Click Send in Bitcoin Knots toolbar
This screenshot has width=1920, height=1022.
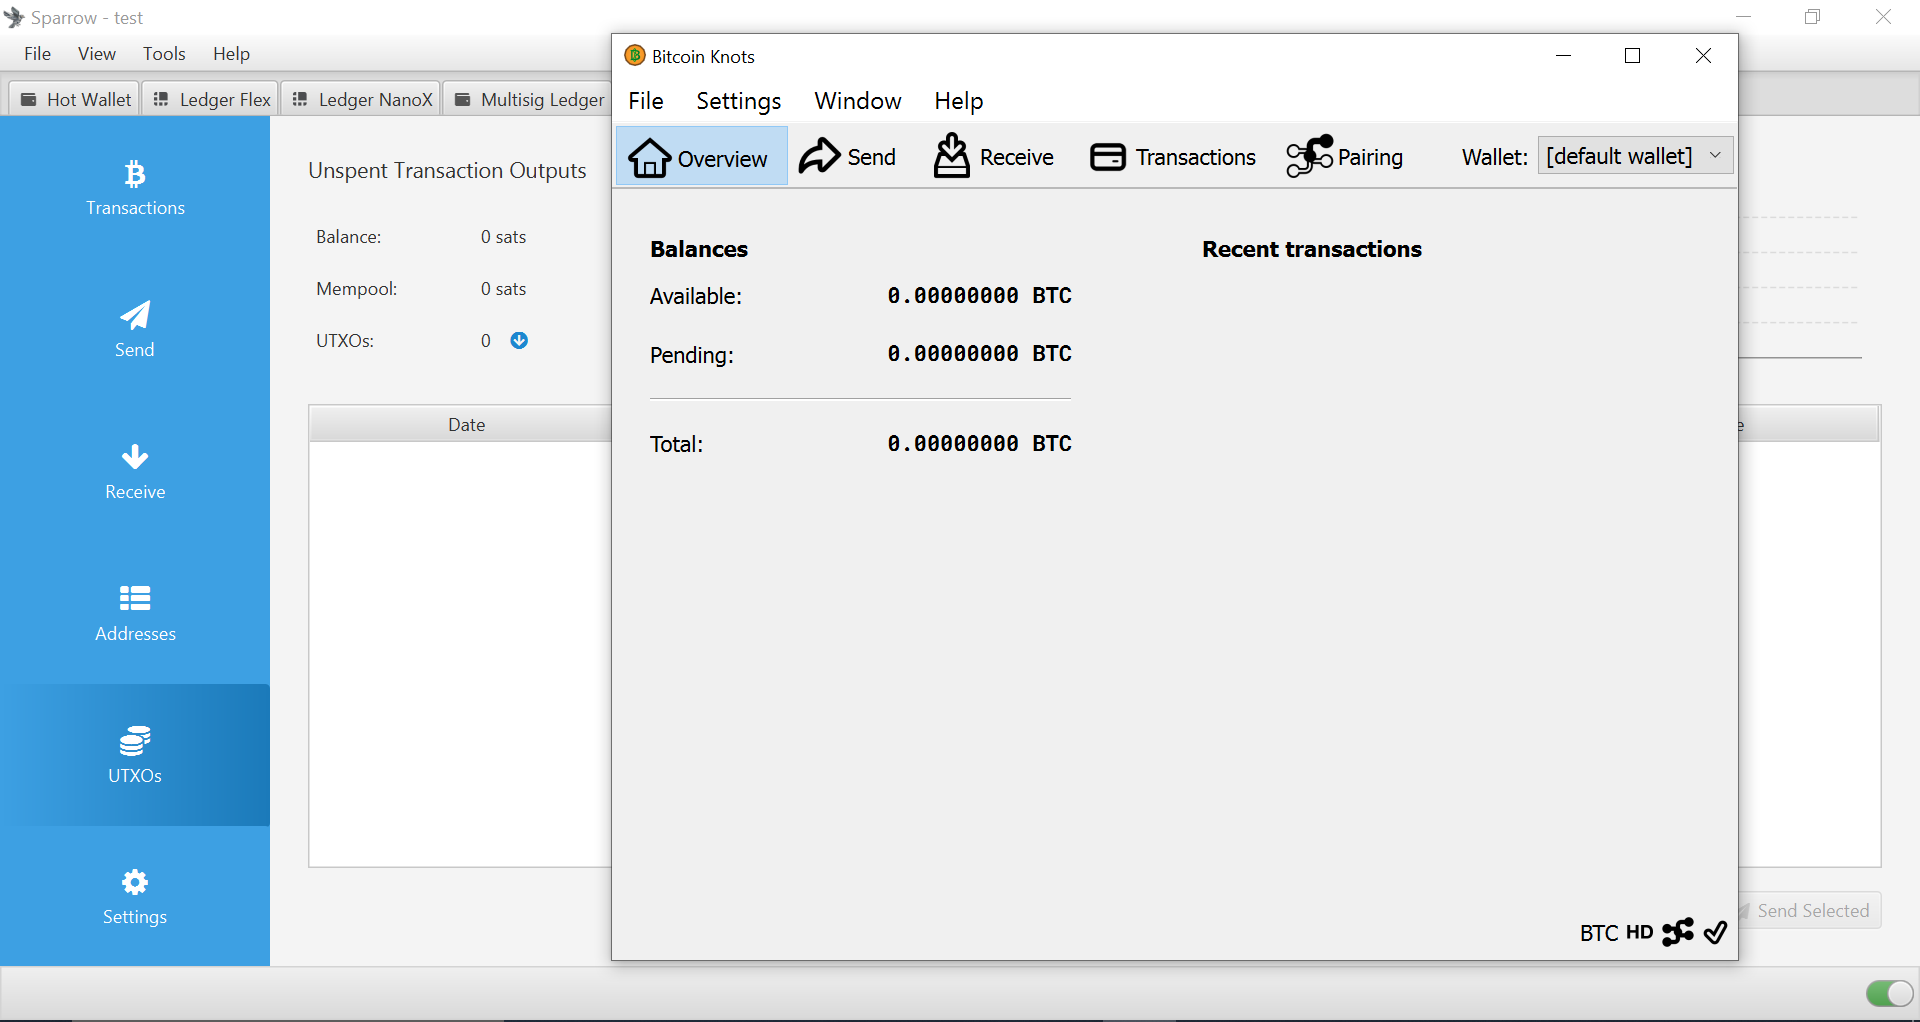(x=848, y=157)
